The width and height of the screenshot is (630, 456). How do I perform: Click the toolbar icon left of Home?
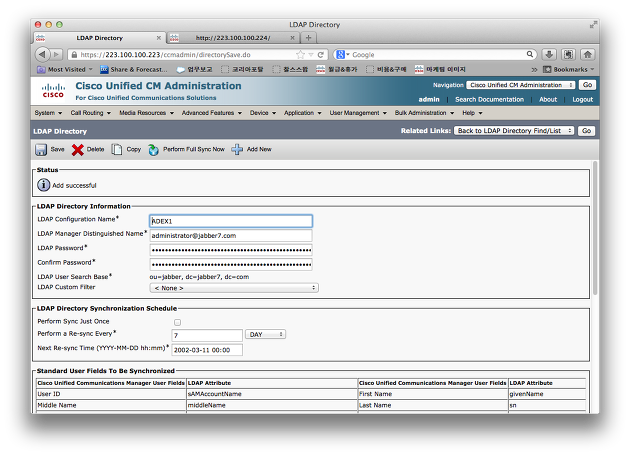pos(569,54)
